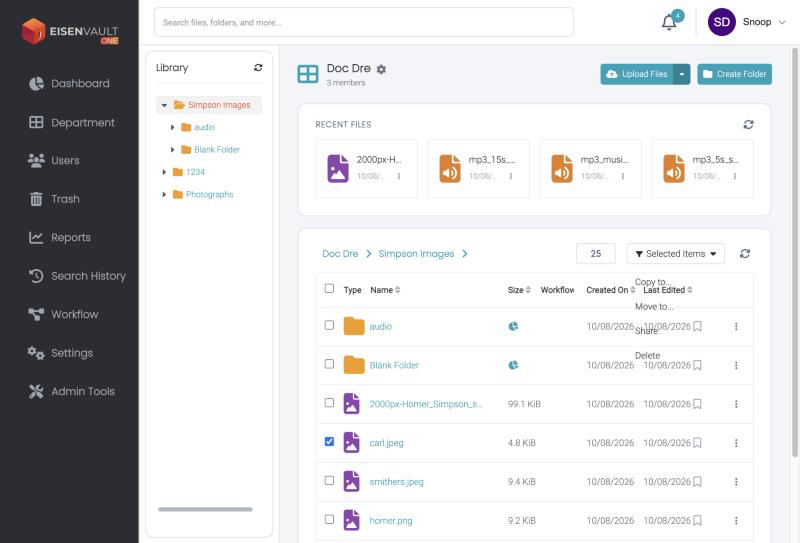The width and height of the screenshot is (800, 543).
Task: Bookmark the smithers.jpeg row
Action: [x=697, y=482]
